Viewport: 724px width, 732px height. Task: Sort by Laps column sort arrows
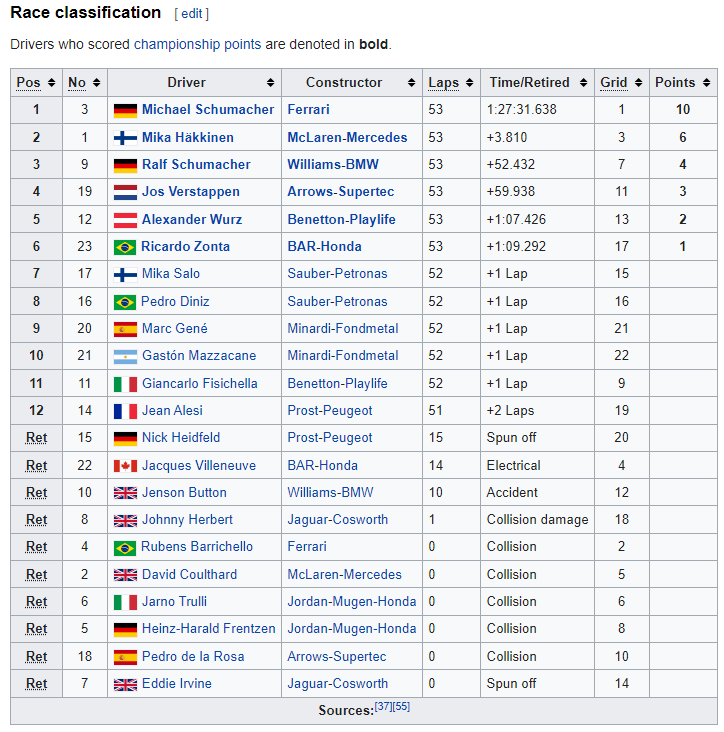[x=470, y=83]
